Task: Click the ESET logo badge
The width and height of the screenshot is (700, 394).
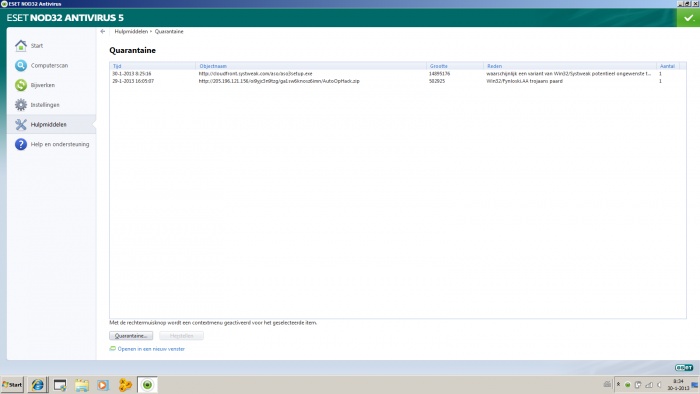Action: point(684,368)
